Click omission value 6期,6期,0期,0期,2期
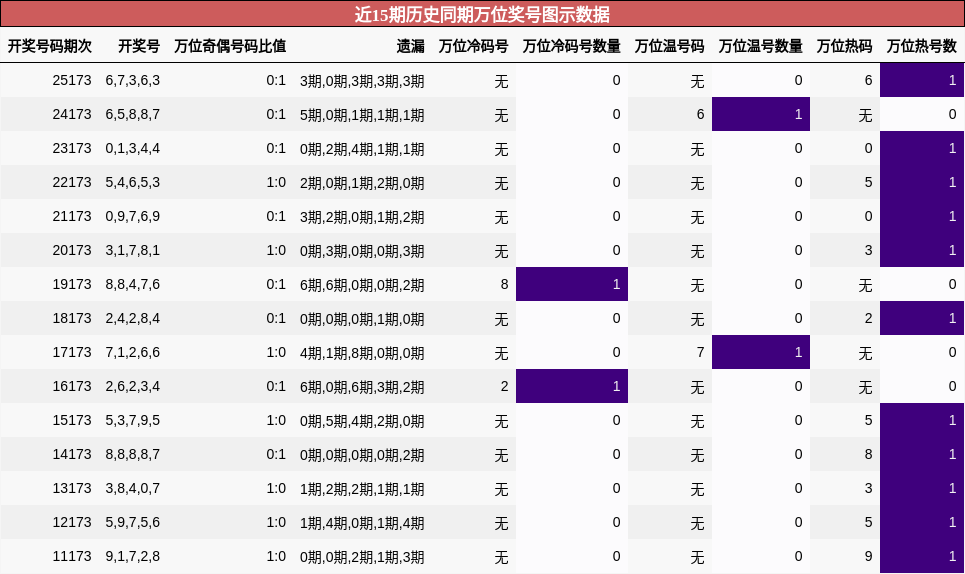Viewport: 965px width, 574px height. [x=362, y=285]
